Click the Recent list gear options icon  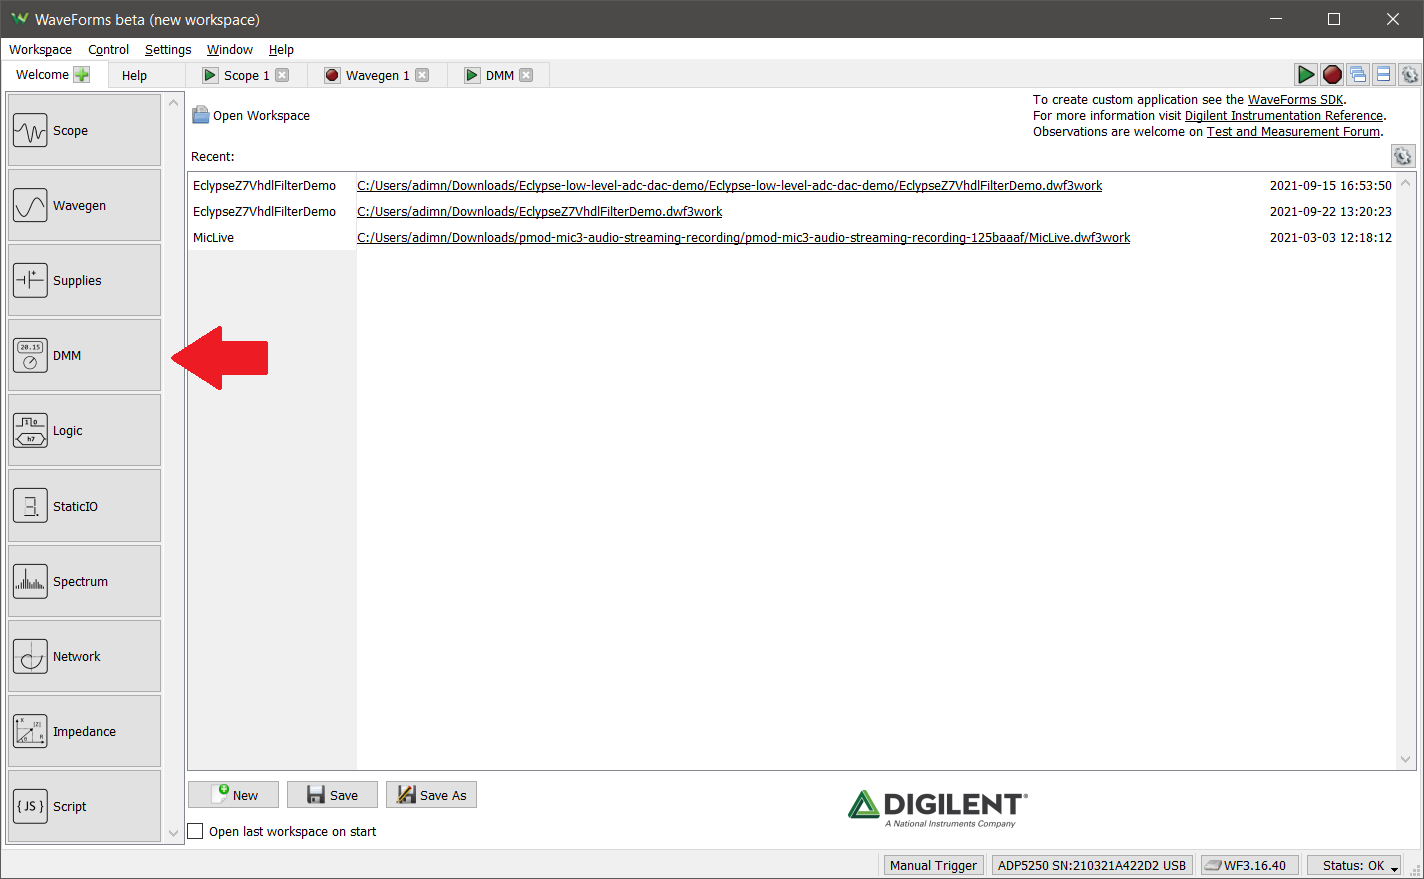[1403, 156]
